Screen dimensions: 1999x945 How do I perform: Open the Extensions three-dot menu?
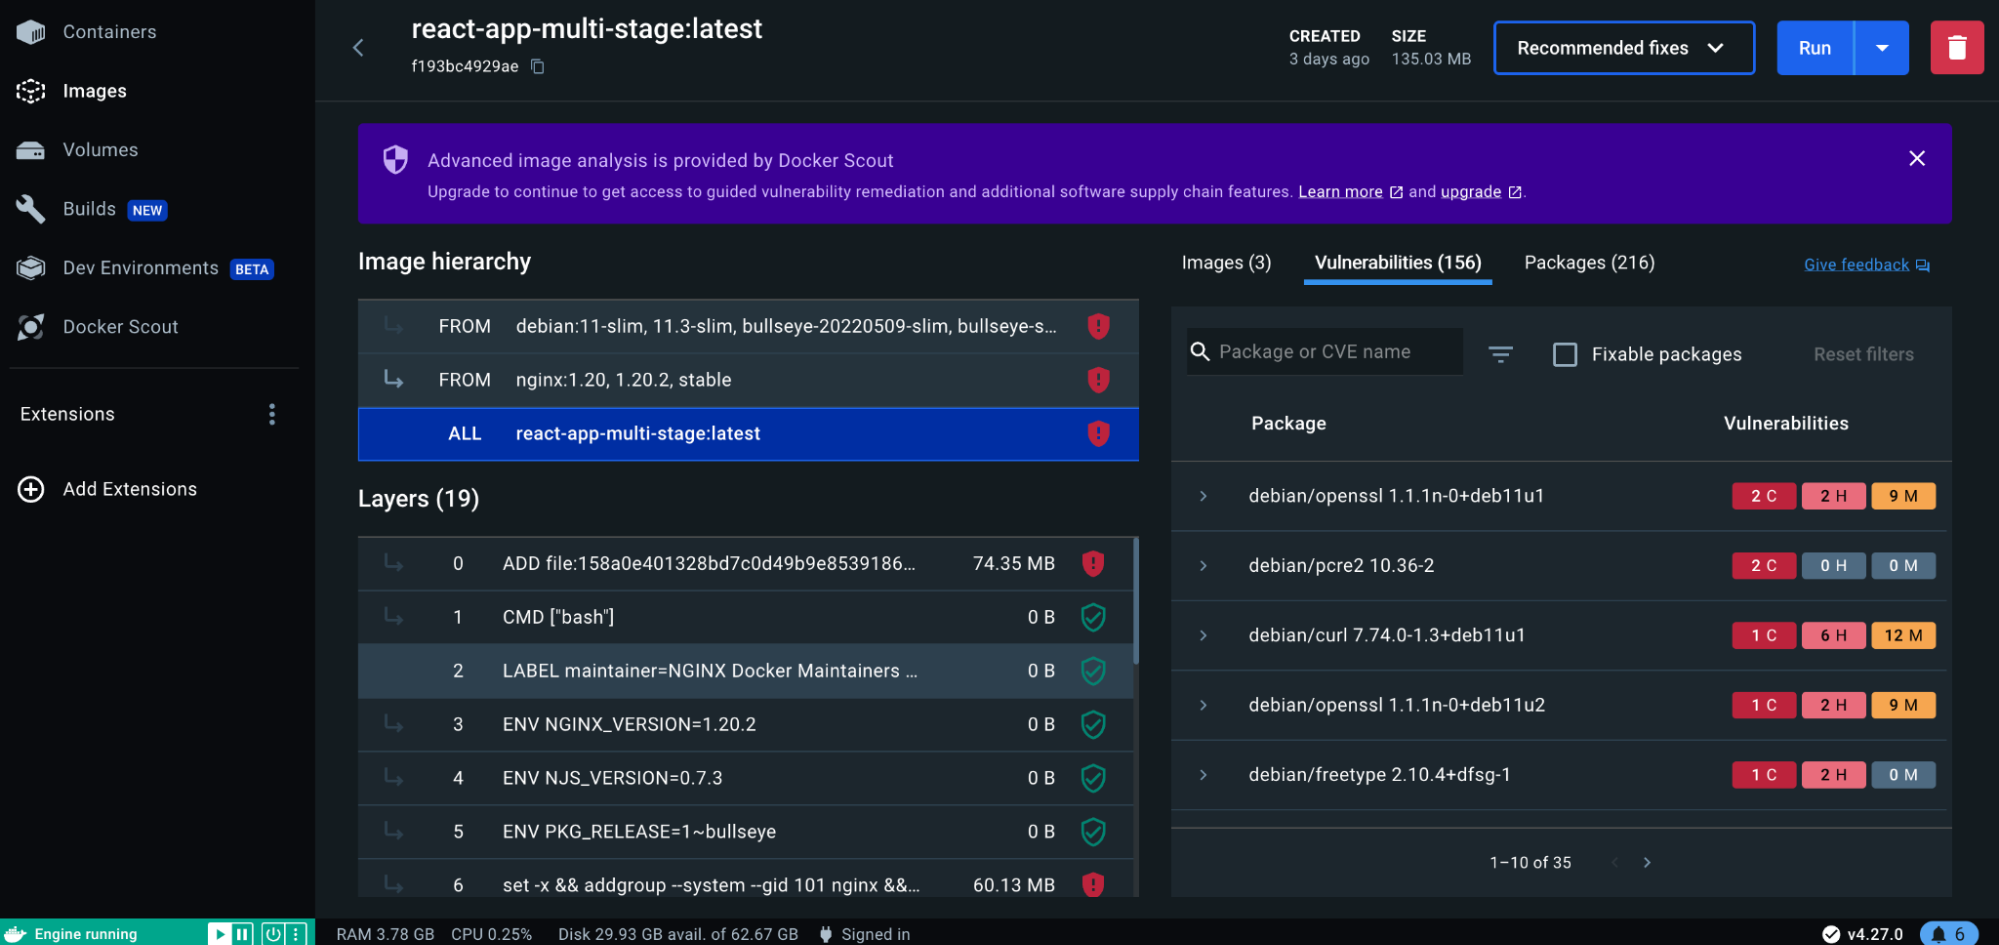coord(272,414)
